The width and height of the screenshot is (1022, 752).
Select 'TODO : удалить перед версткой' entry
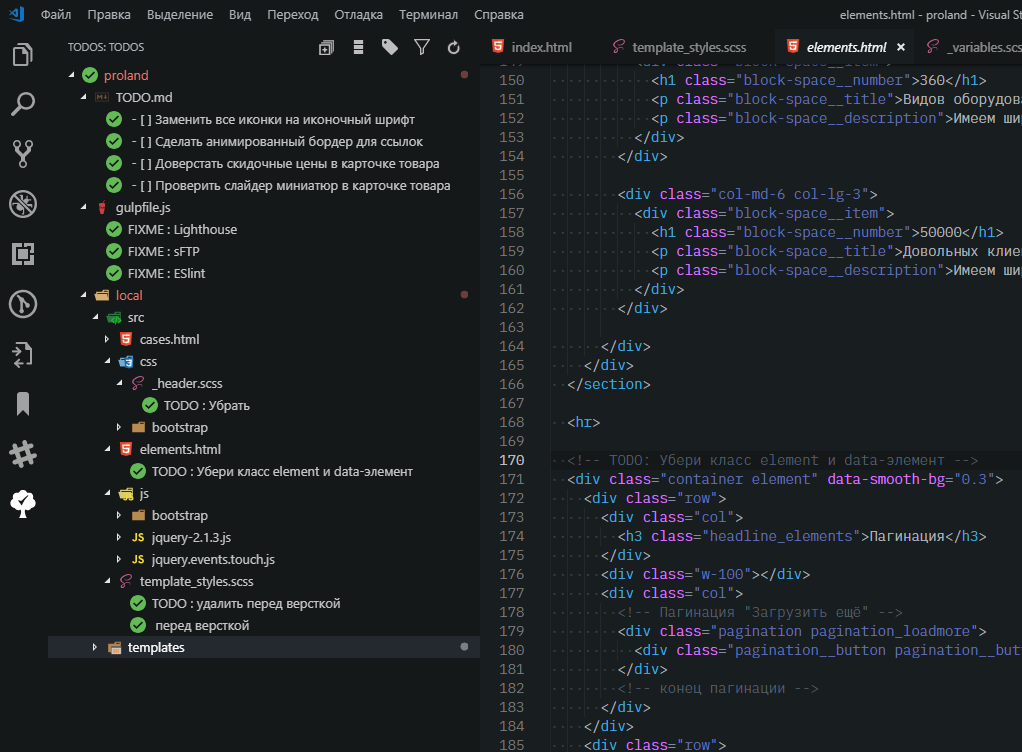(246, 604)
